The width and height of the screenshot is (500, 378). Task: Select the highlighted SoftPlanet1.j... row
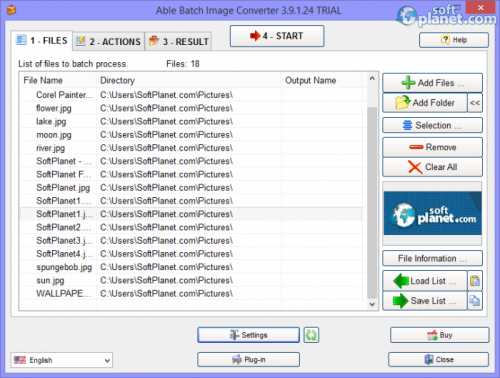coord(191,214)
